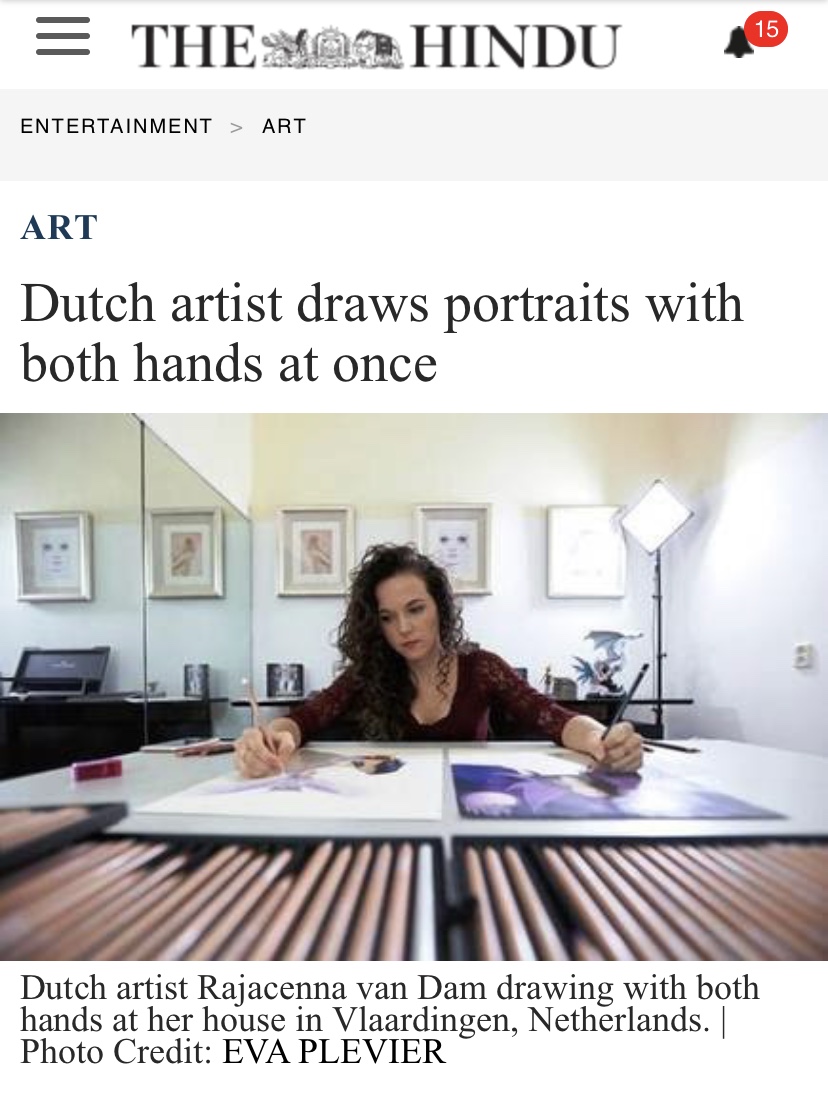Image resolution: width=828 pixels, height=1103 pixels.
Task: Open the main article photo
Action: pos(414,687)
